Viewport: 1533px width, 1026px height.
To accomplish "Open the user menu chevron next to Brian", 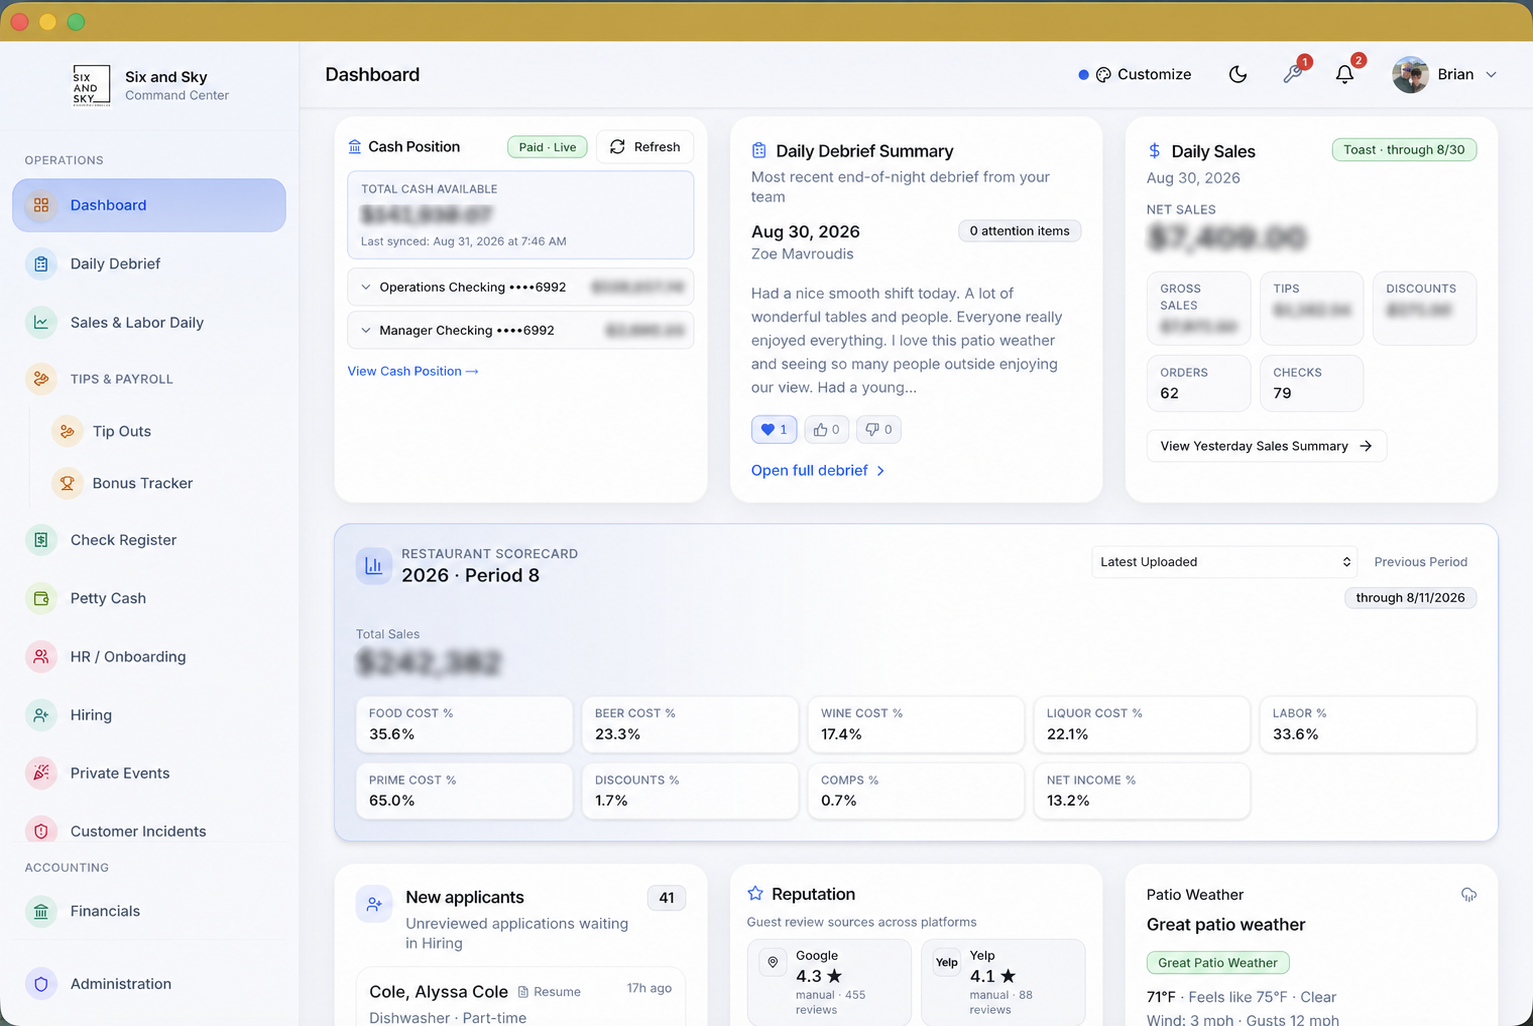I will (1491, 75).
